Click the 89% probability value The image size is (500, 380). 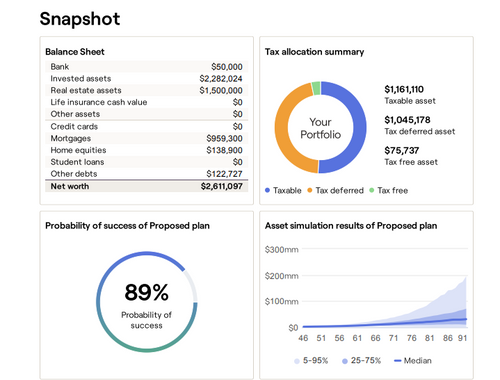pos(147,292)
